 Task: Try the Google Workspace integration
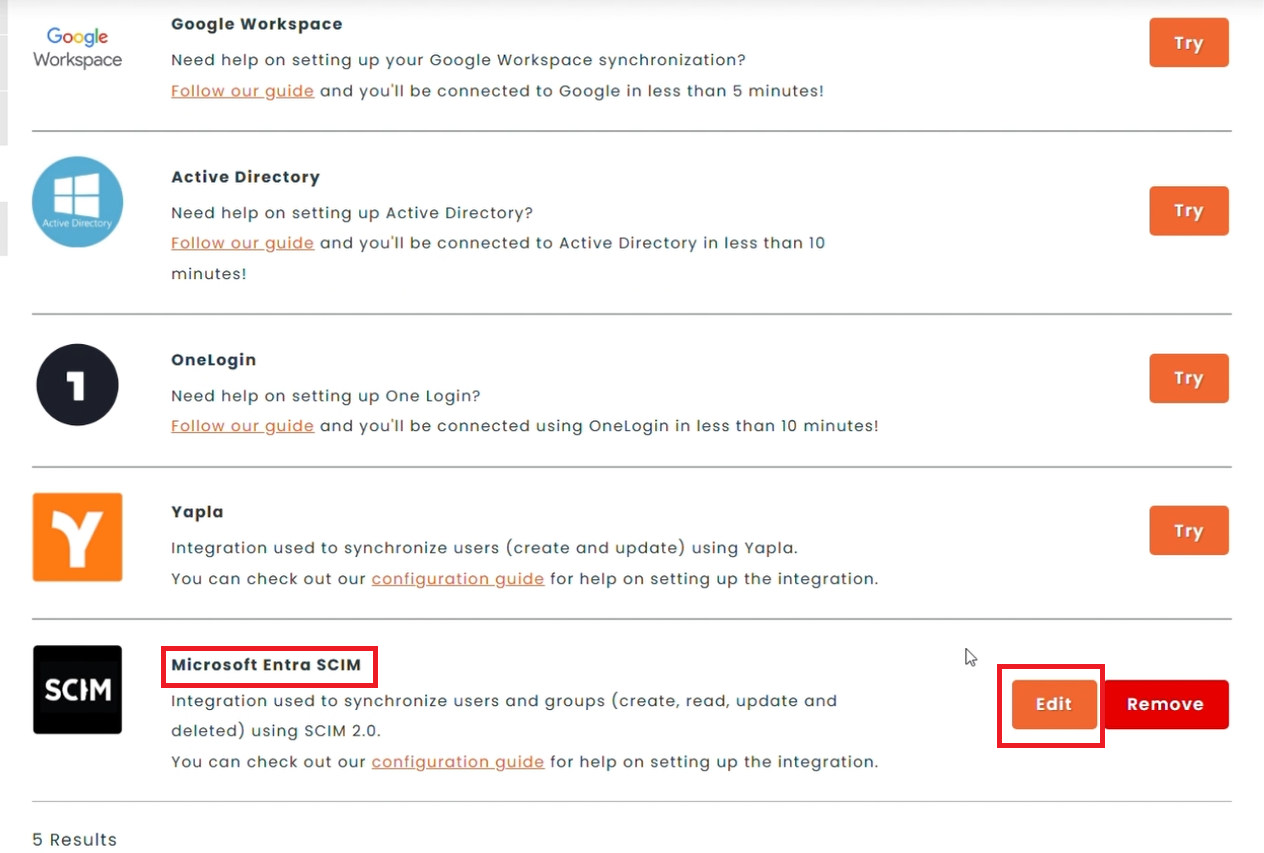point(1188,43)
